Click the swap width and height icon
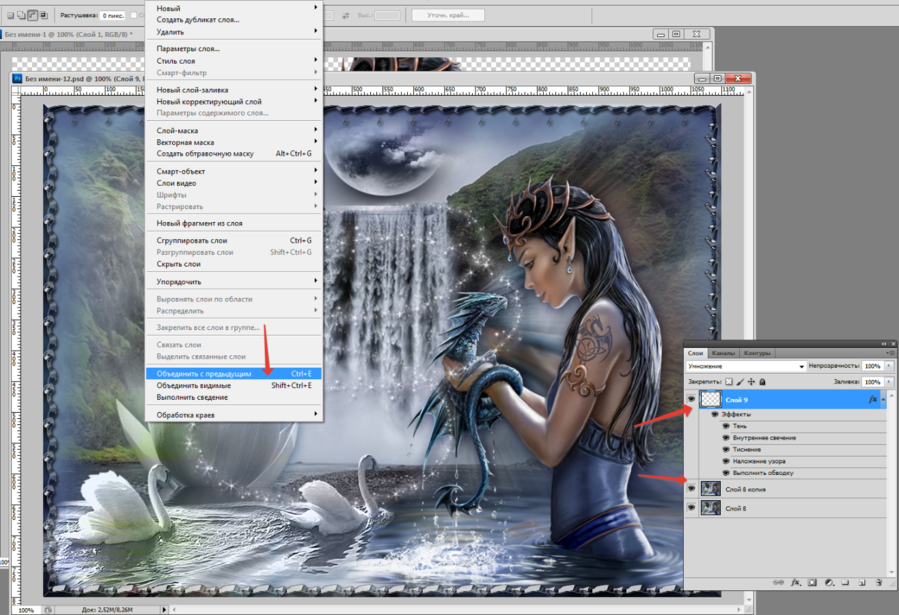Viewport: 899px width, 615px height. pyautogui.click(x=346, y=15)
